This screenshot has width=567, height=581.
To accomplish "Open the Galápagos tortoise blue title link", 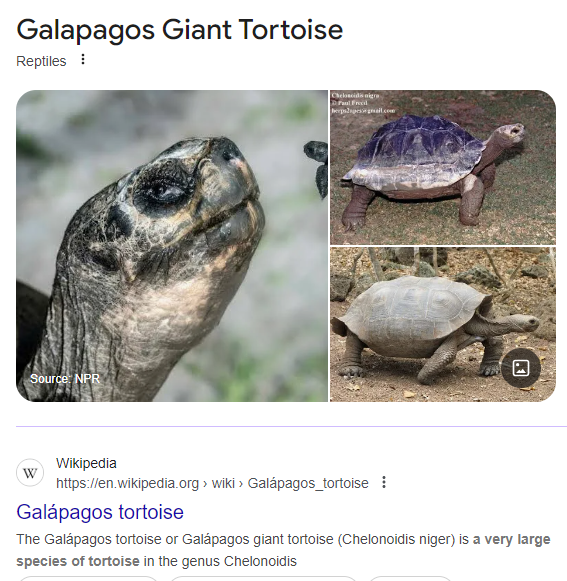I will (x=100, y=512).
